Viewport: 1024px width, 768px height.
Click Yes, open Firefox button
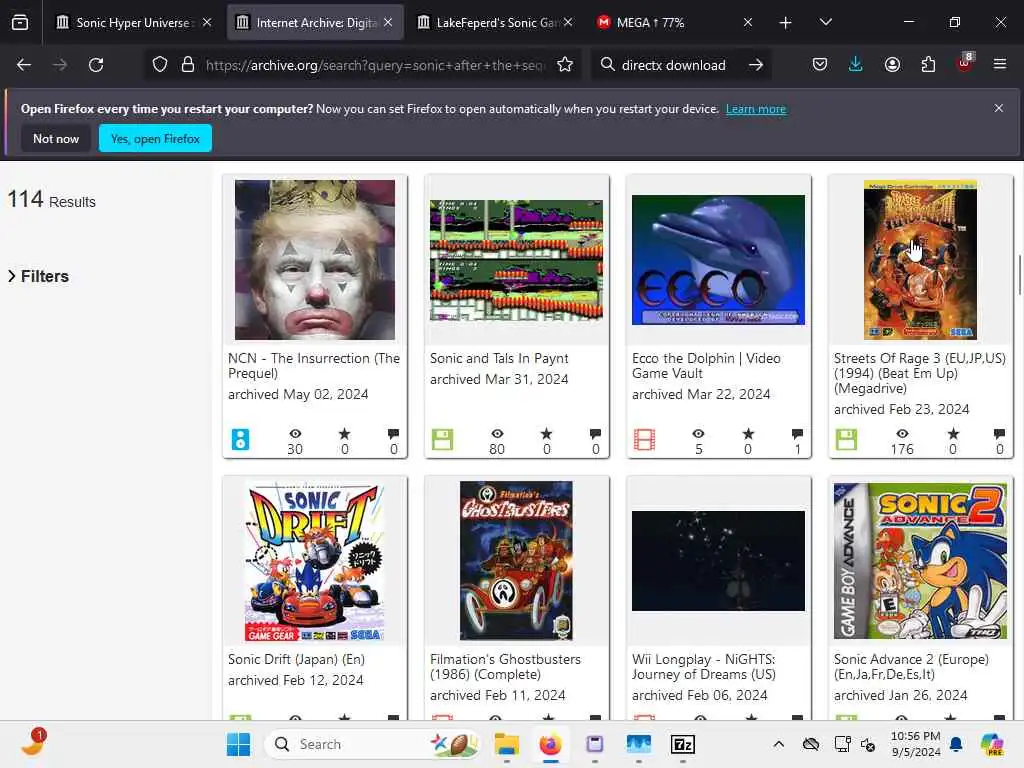point(155,138)
